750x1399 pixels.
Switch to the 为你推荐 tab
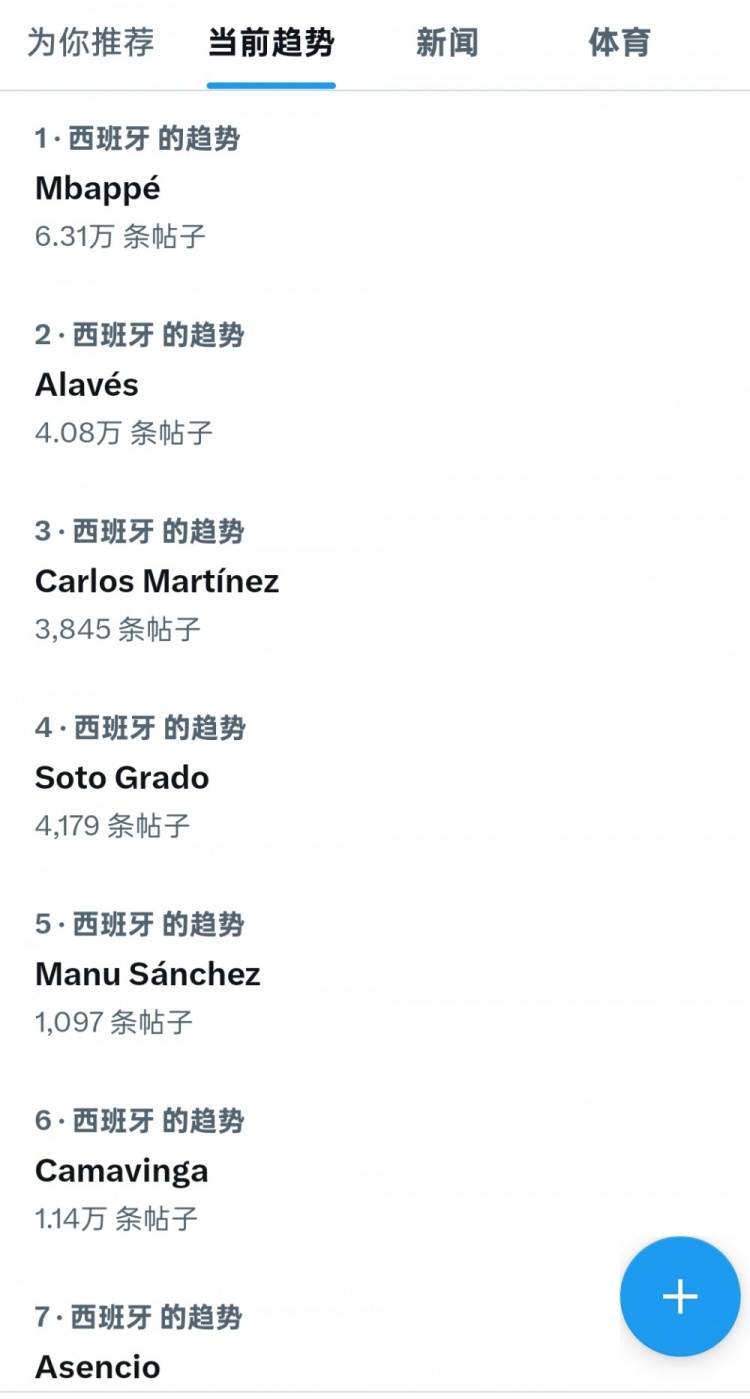click(91, 43)
